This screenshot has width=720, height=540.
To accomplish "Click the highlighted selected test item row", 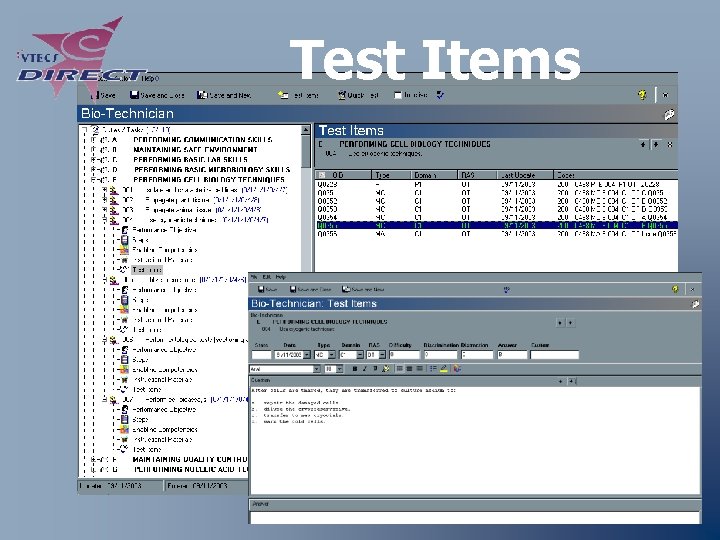I will (x=496, y=225).
